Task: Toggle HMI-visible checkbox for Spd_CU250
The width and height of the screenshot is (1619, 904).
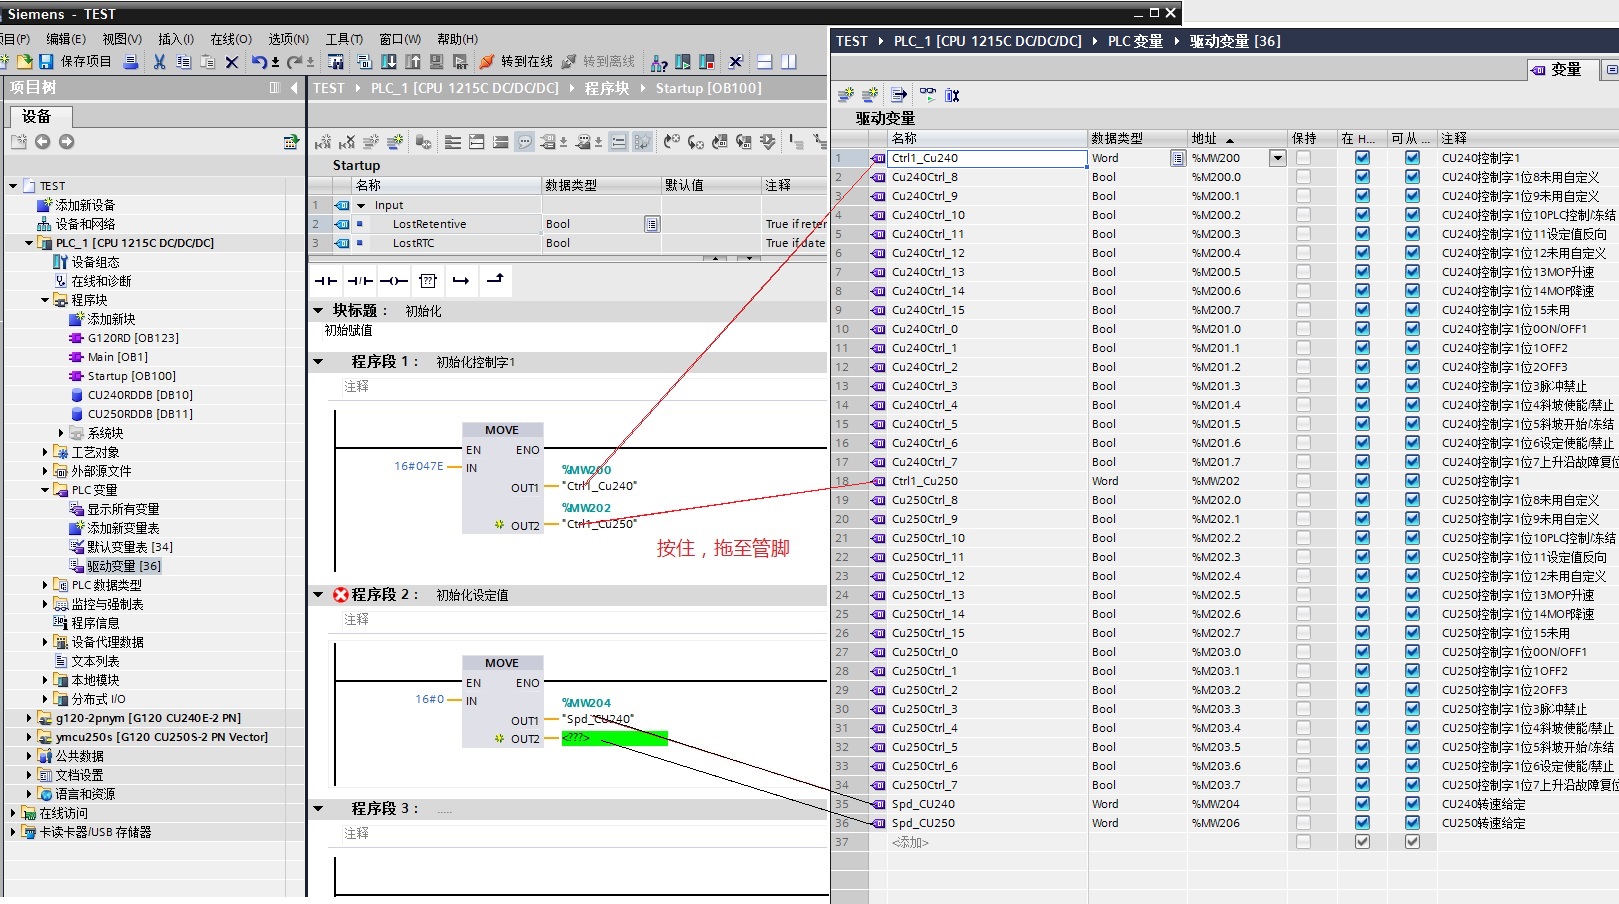Action: 1362,823
